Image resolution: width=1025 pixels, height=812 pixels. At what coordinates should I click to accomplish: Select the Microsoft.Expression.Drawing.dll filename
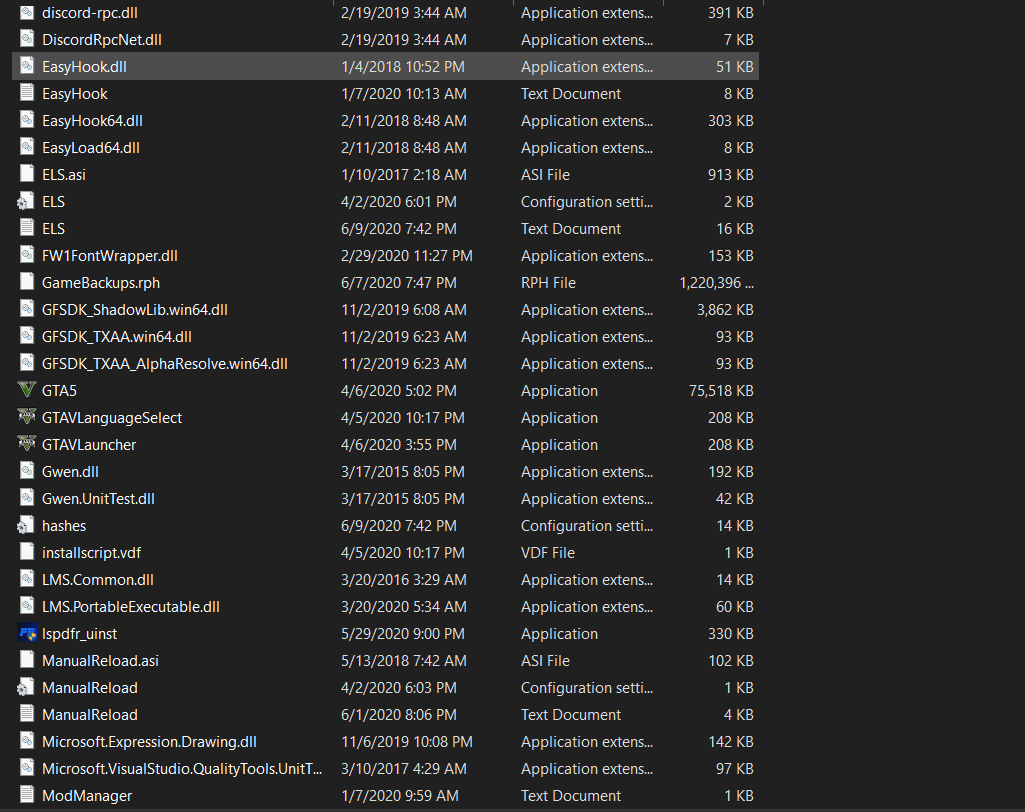coord(149,742)
